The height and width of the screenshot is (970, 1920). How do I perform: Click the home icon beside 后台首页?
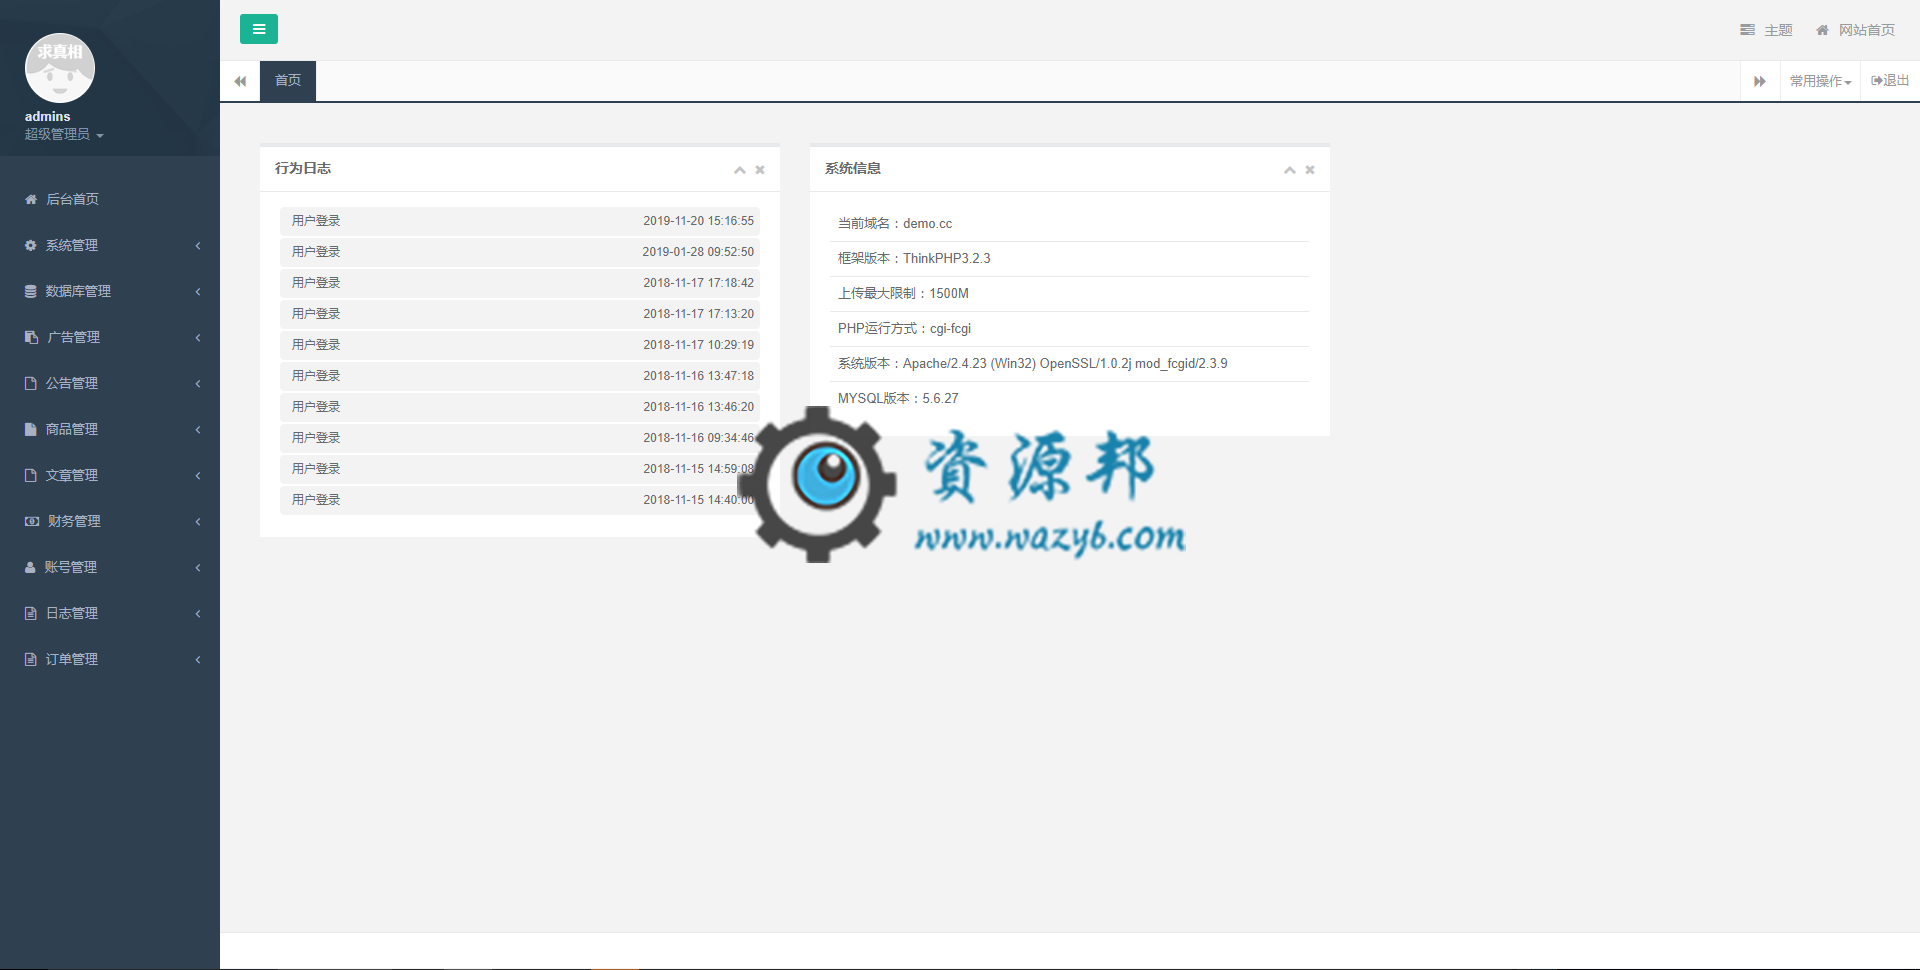31,199
